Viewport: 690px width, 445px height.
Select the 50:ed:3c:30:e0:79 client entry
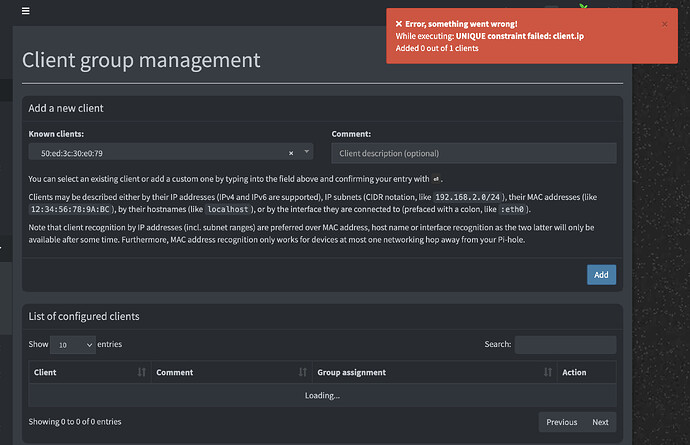pyautogui.click(x=72, y=153)
